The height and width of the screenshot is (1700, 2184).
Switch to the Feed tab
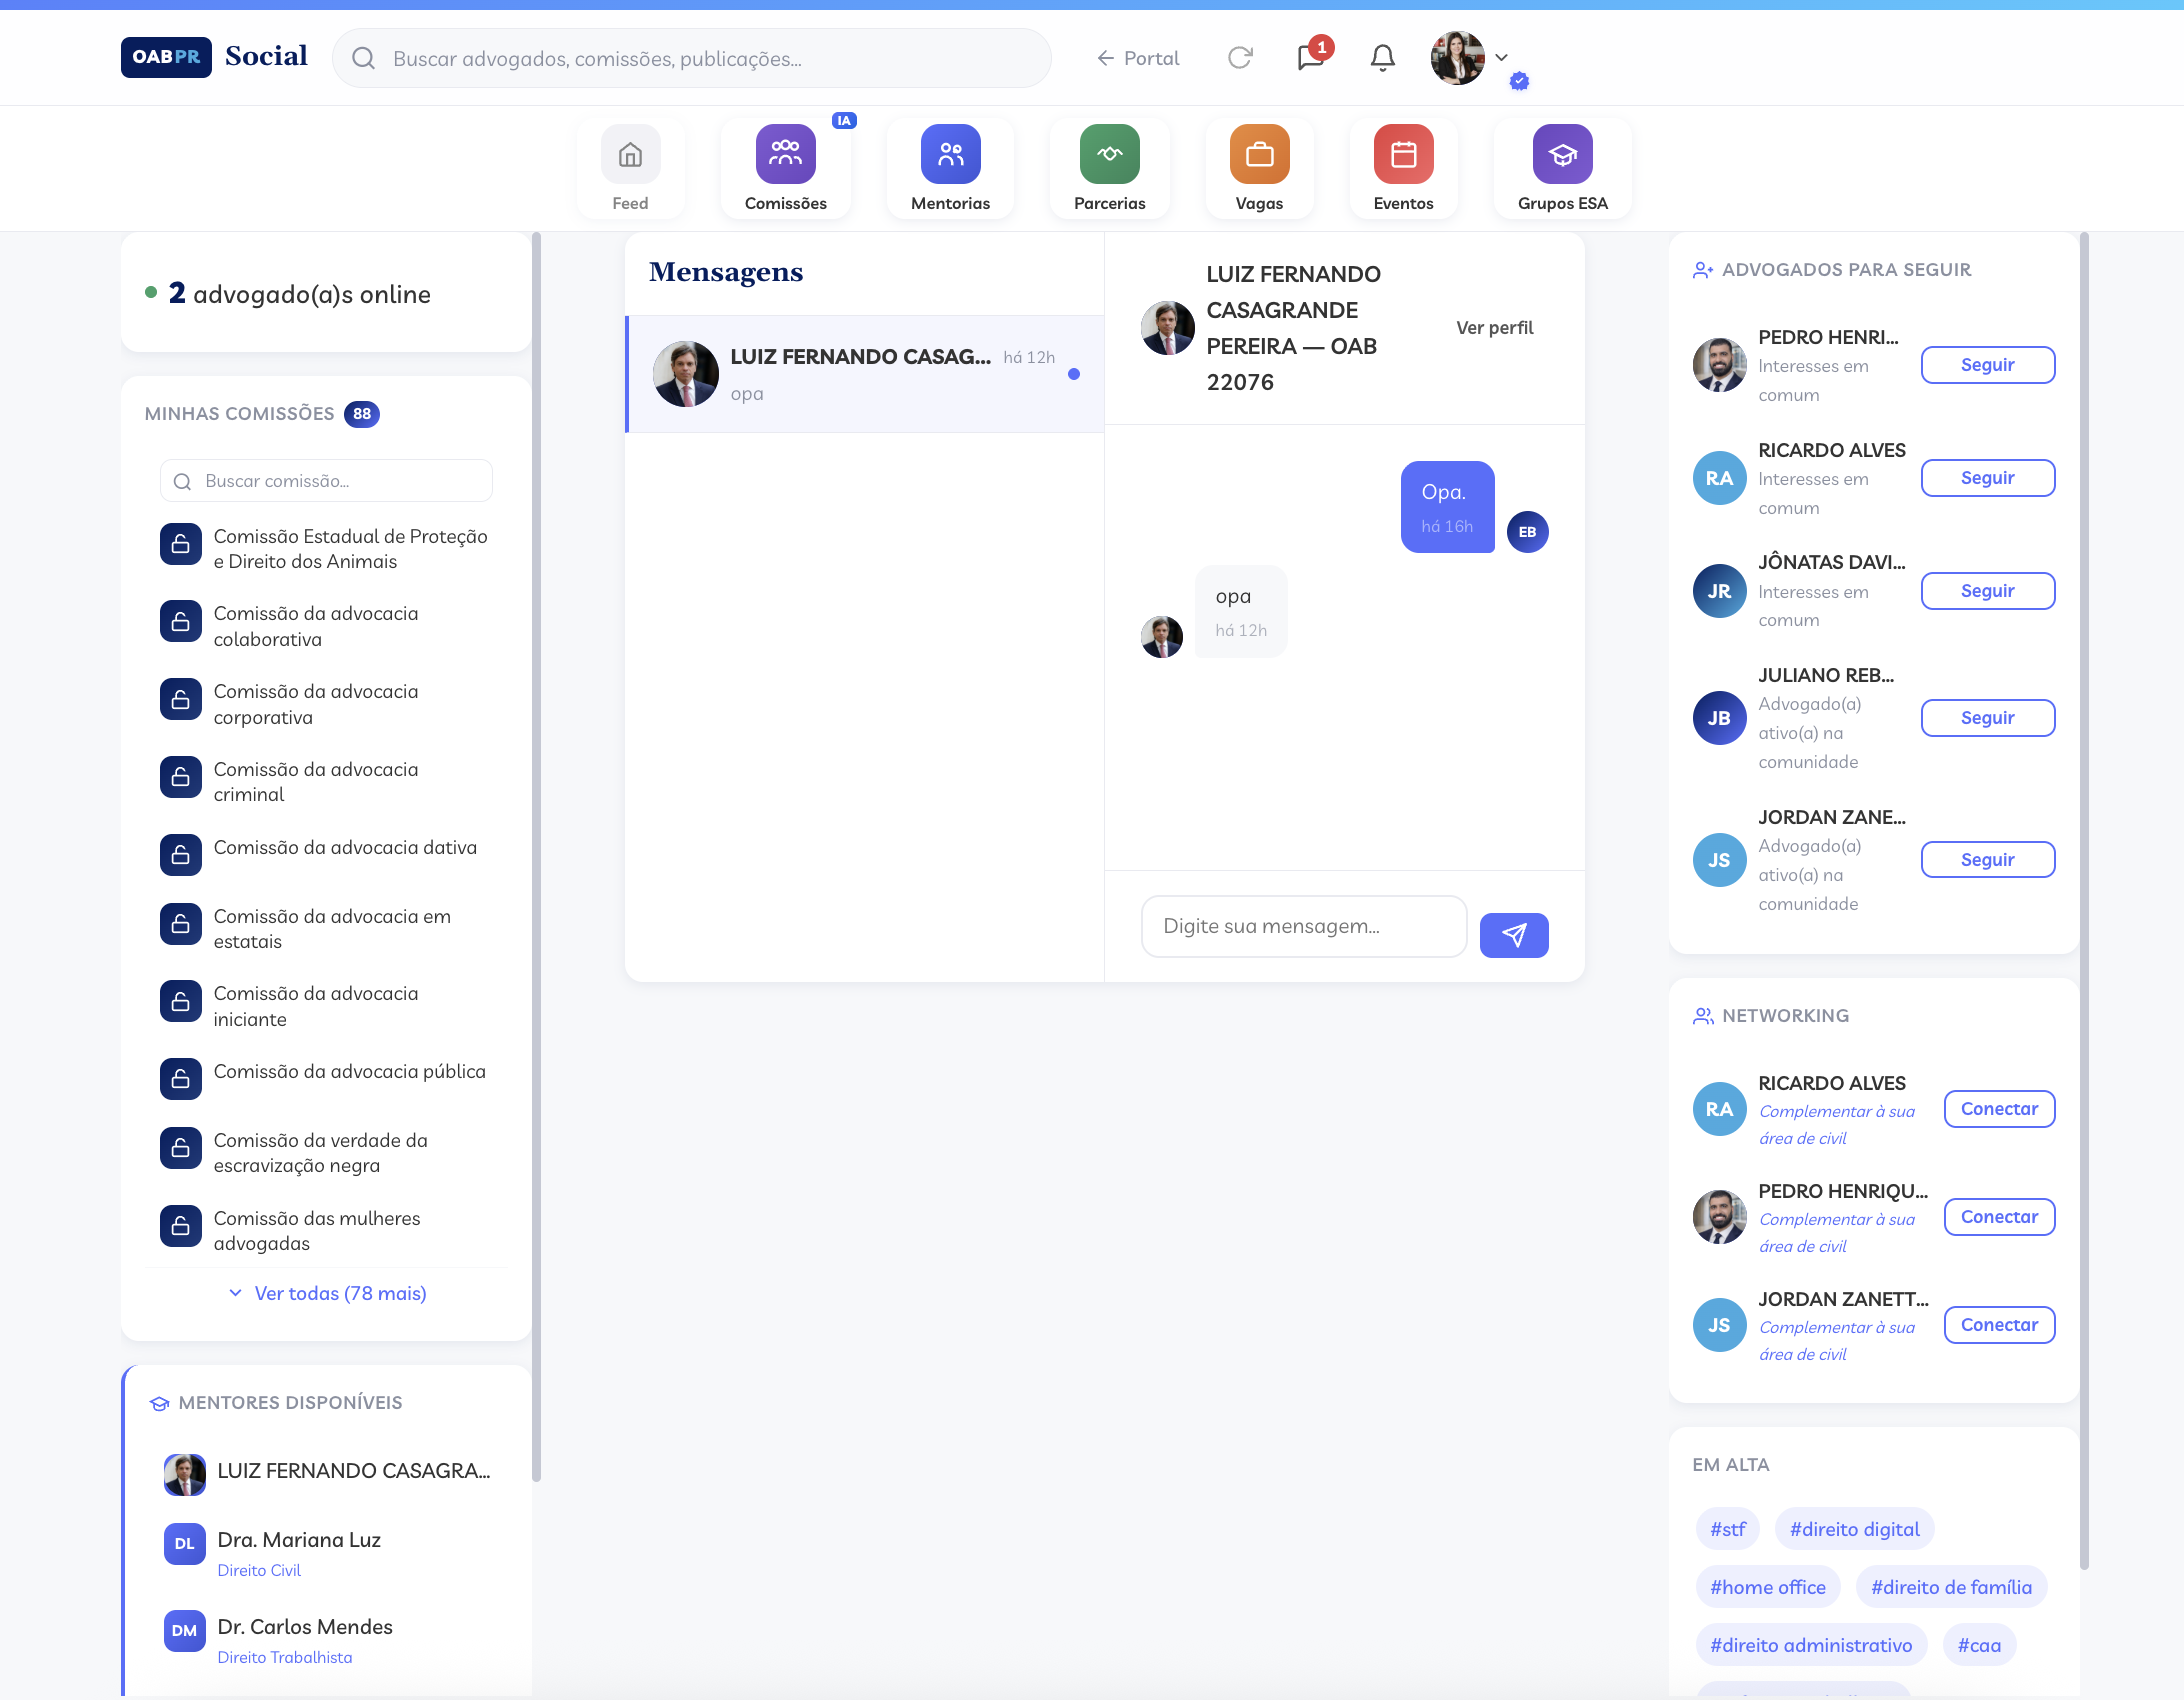coord(630,167)
